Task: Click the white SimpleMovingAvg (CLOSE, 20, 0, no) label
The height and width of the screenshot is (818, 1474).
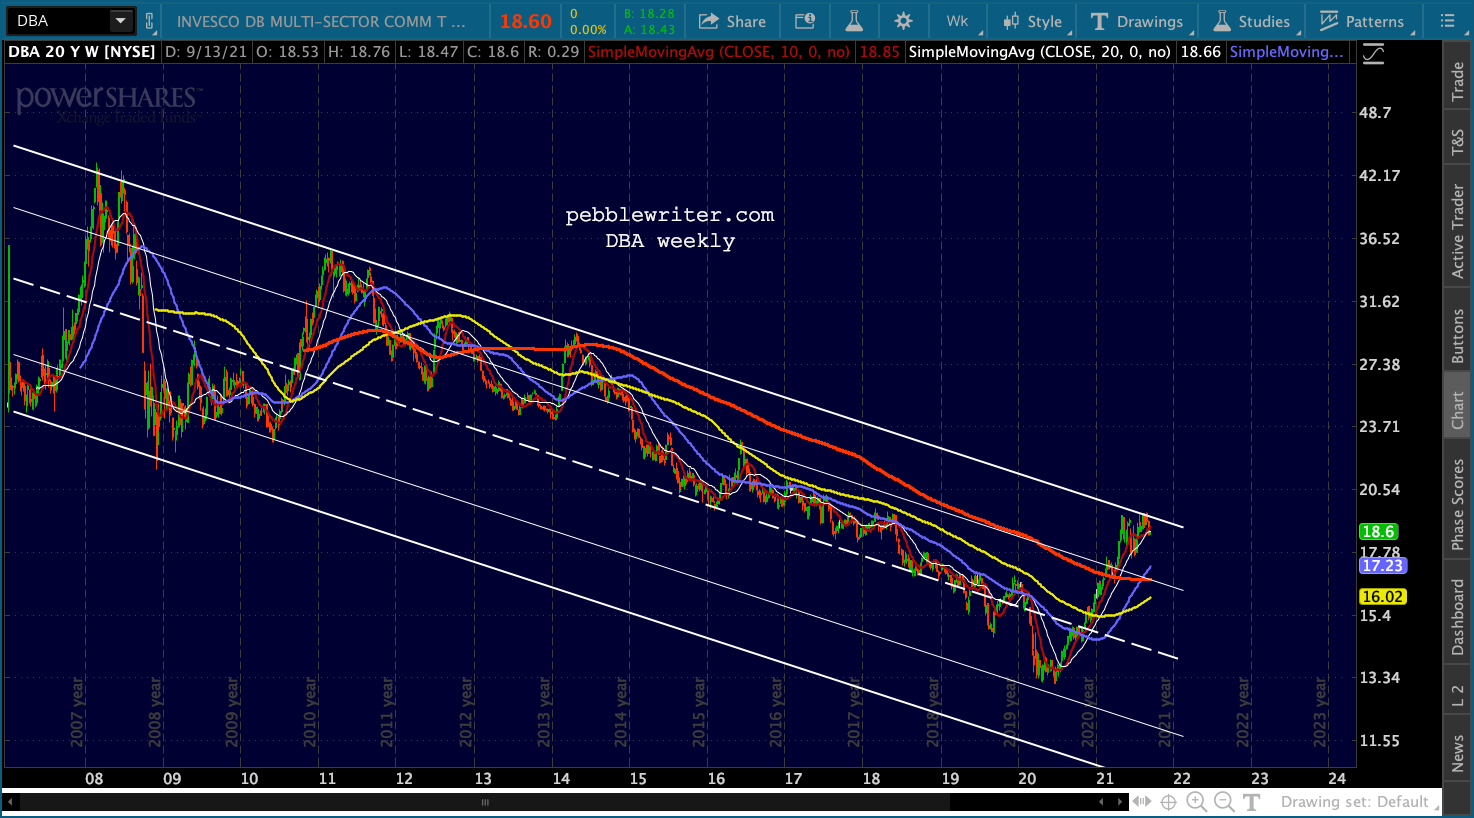Action: 1039,51
